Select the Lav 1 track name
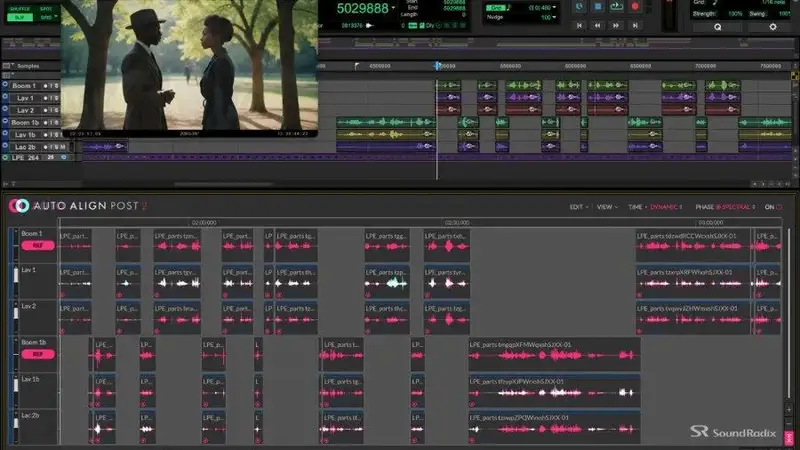The height and width of the screenshot is (450, 800). (25, 98)
